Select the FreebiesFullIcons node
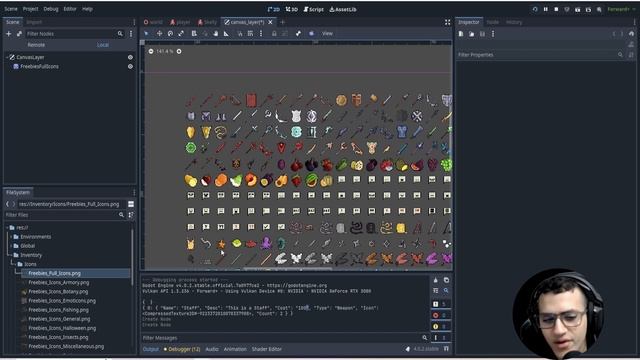Screen dimensions: 640x360 click(x=39, y=67)
